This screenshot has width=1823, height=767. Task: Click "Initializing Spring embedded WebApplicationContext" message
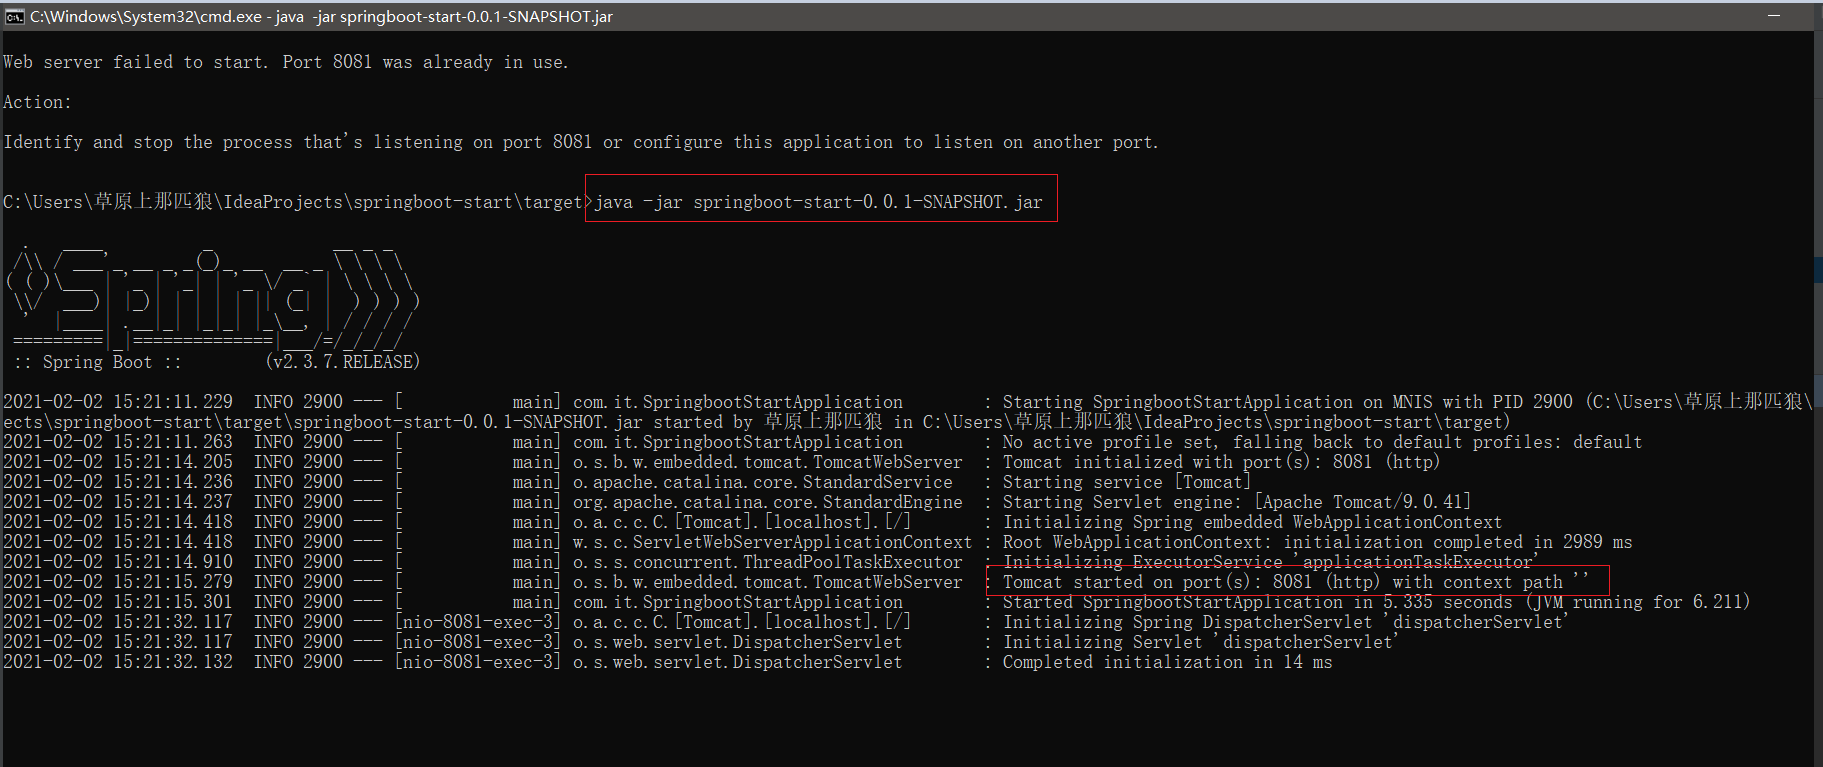(x=1252, y=522)
